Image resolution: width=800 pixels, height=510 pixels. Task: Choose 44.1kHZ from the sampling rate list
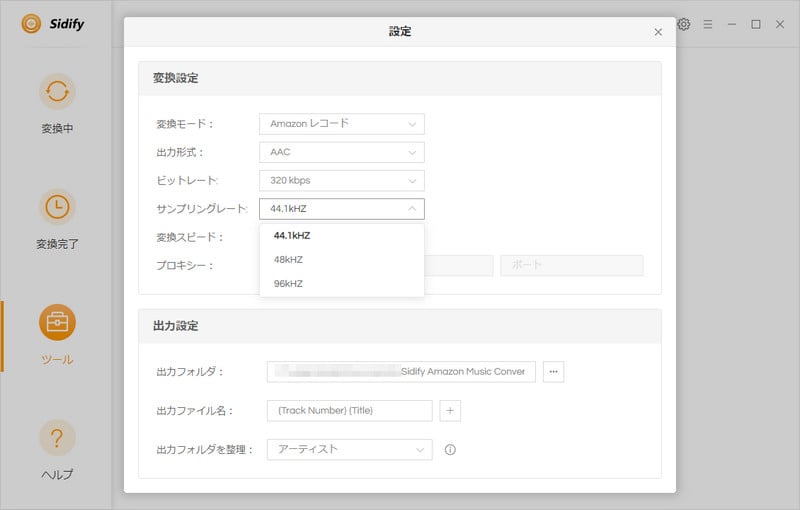[x=342, y=236]
